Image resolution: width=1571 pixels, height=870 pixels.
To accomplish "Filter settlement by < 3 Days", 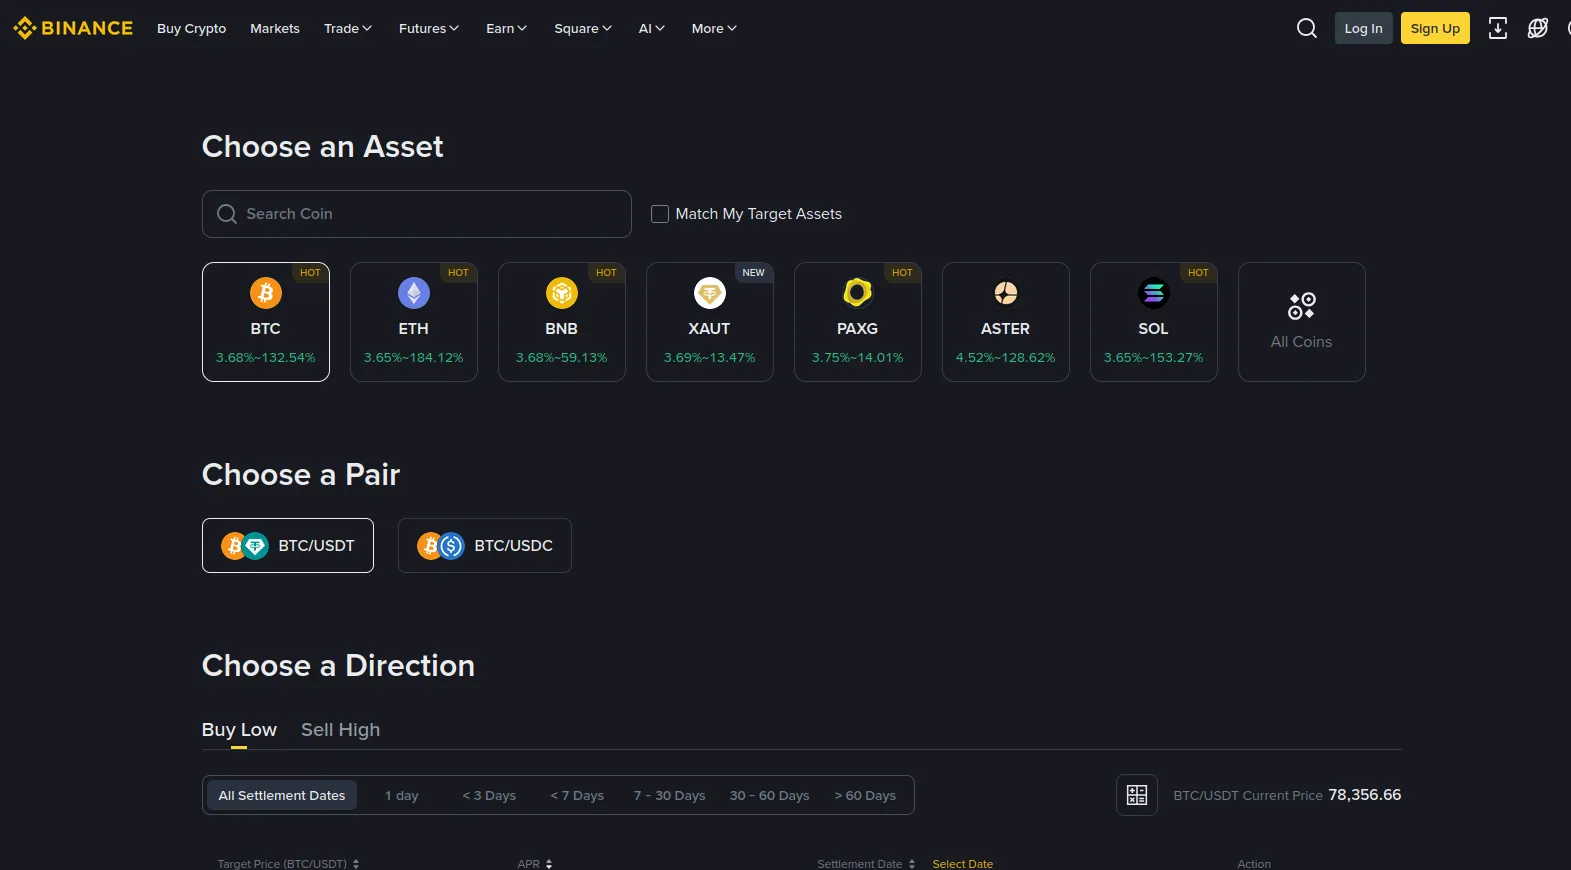I will [489, 796].
